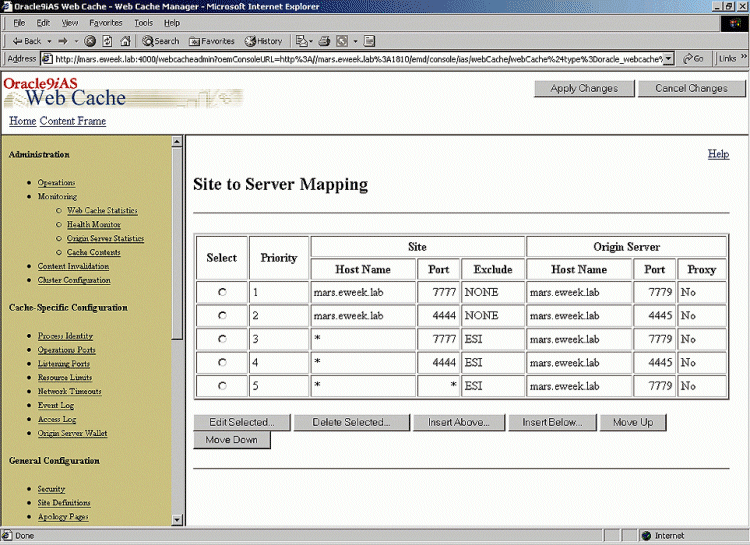Open the Event Log link
Screen dimensions: 750x545
(56, 405)
